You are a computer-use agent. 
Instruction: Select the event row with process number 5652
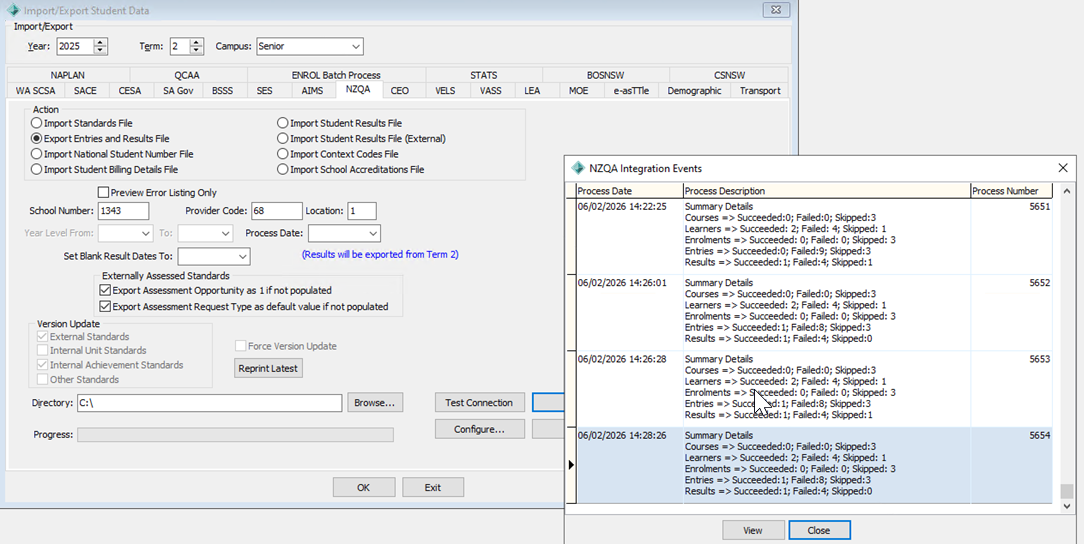(814, 312)
